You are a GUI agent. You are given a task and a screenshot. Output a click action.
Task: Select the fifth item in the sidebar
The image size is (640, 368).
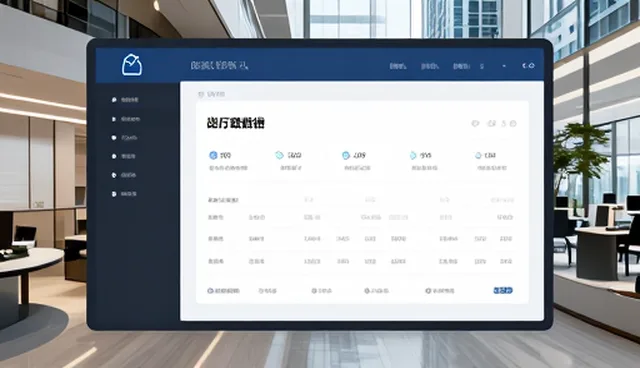(123, 175)
